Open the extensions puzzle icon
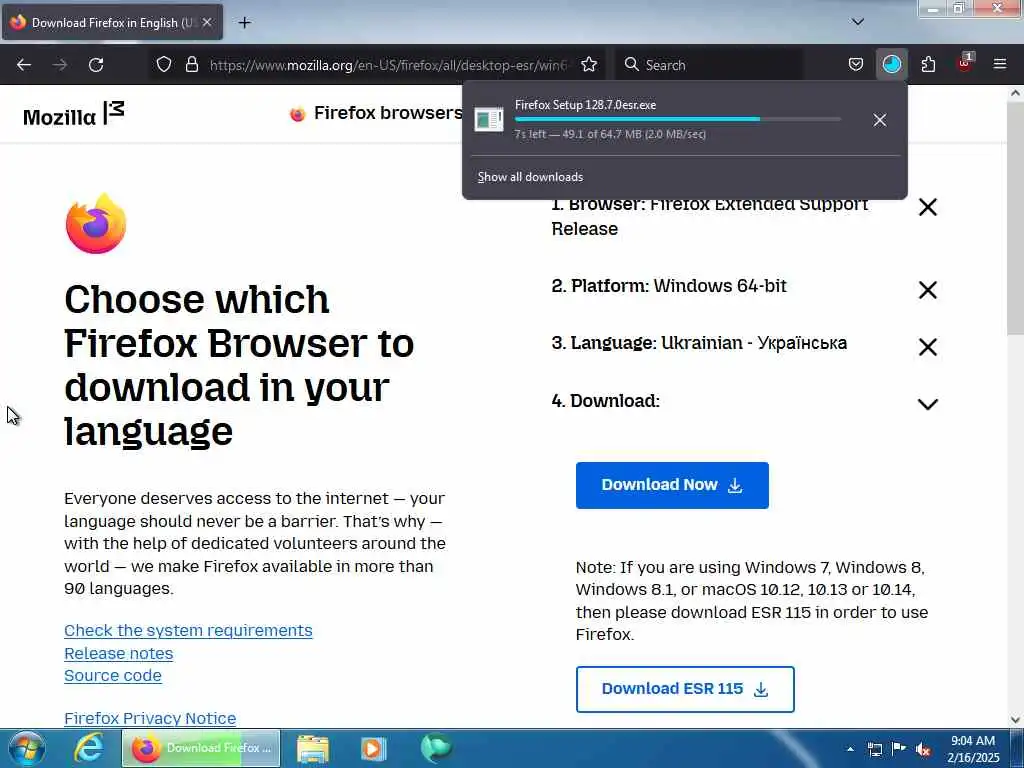Screen dimensions: 1024x768 (928, 64)
